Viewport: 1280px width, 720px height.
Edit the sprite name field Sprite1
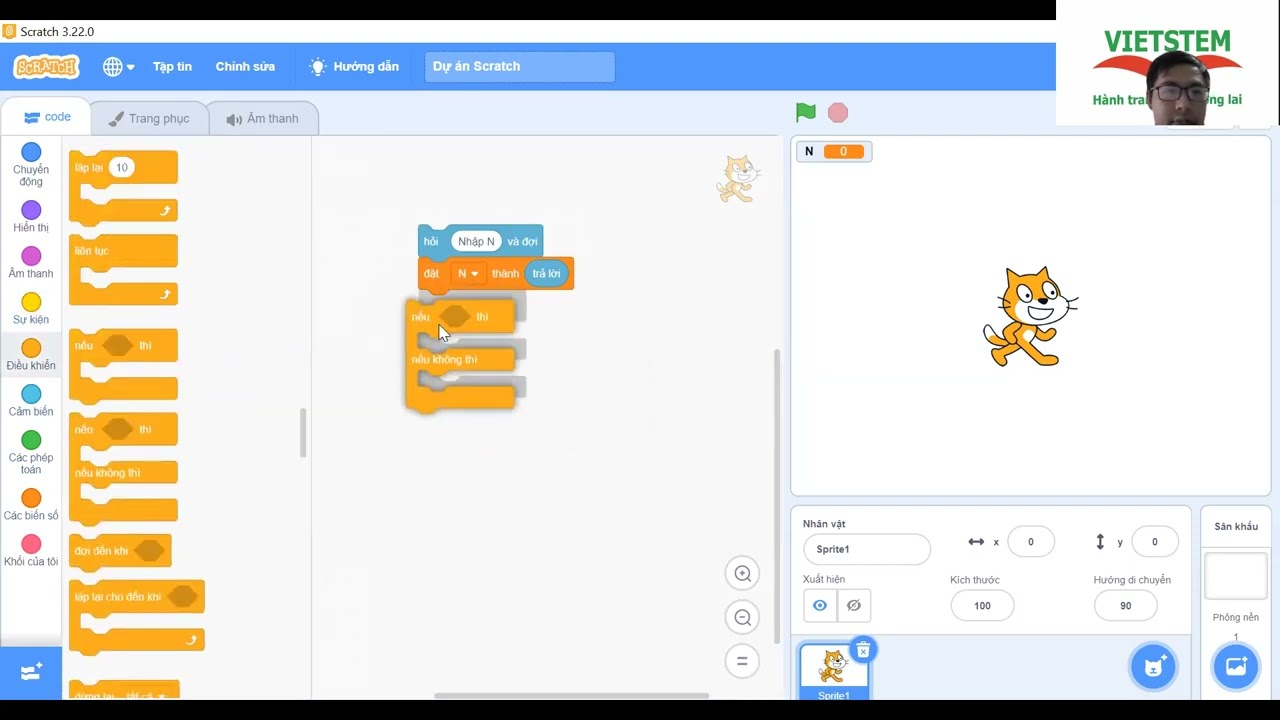point(866,549)
